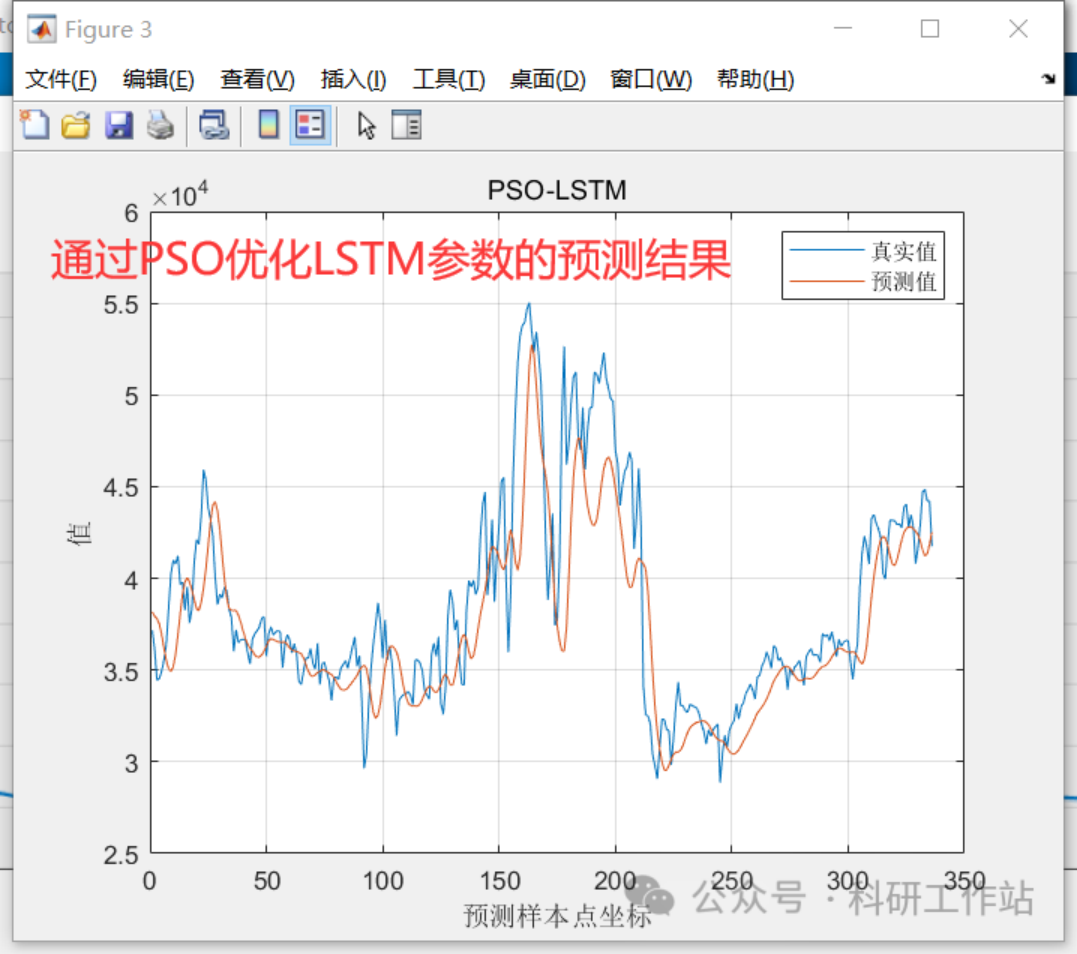Viewport: 1077px width, 954px height.
Task: Open a file with the folder icon
Action: [x=76, y=126]
